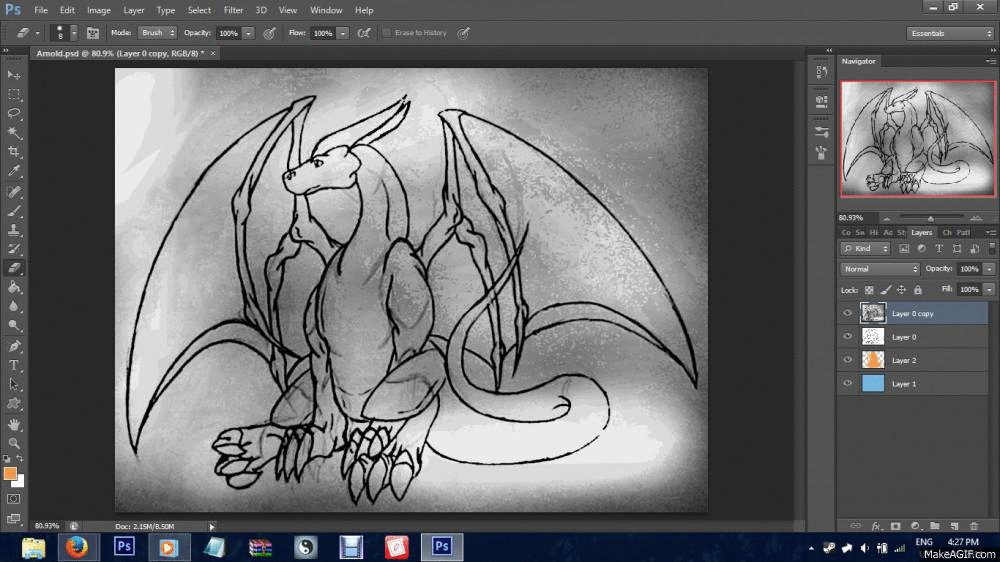Select the Zoom tool

click(14, 442)
